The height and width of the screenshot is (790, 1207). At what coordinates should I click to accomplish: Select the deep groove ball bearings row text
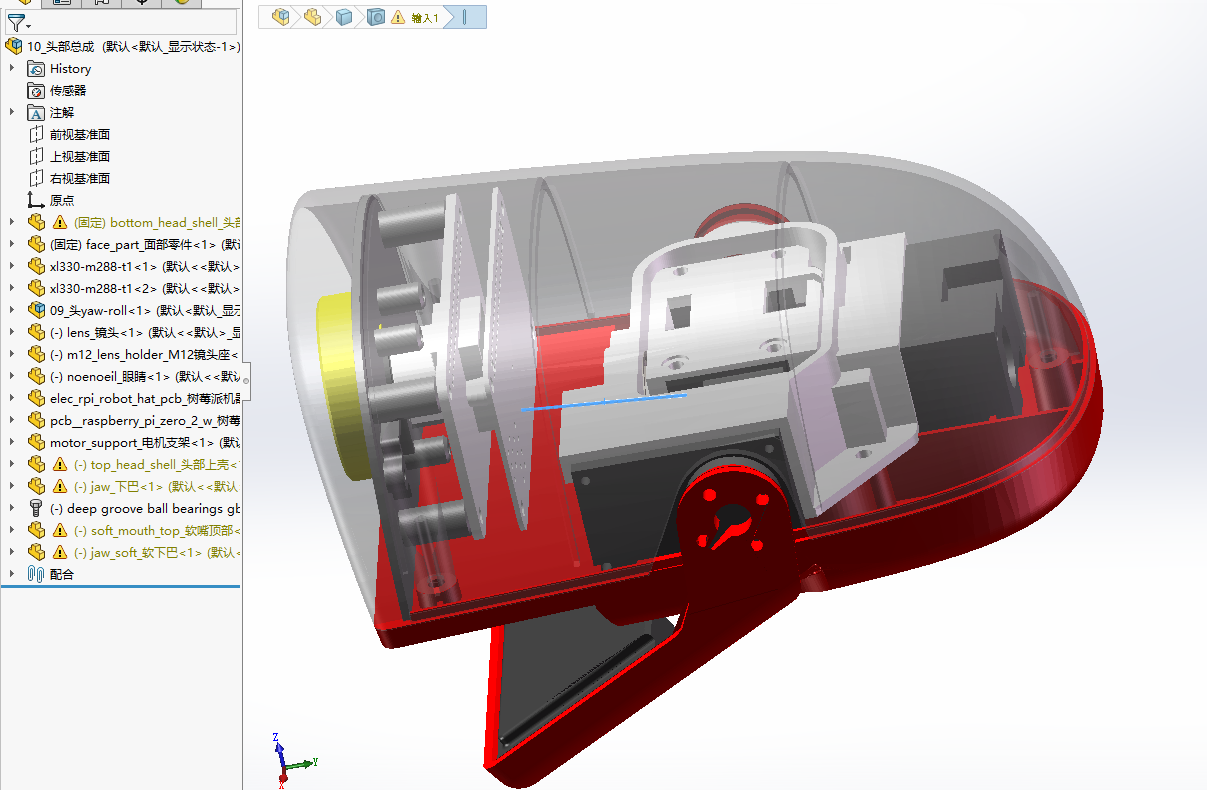coord(145,508)
